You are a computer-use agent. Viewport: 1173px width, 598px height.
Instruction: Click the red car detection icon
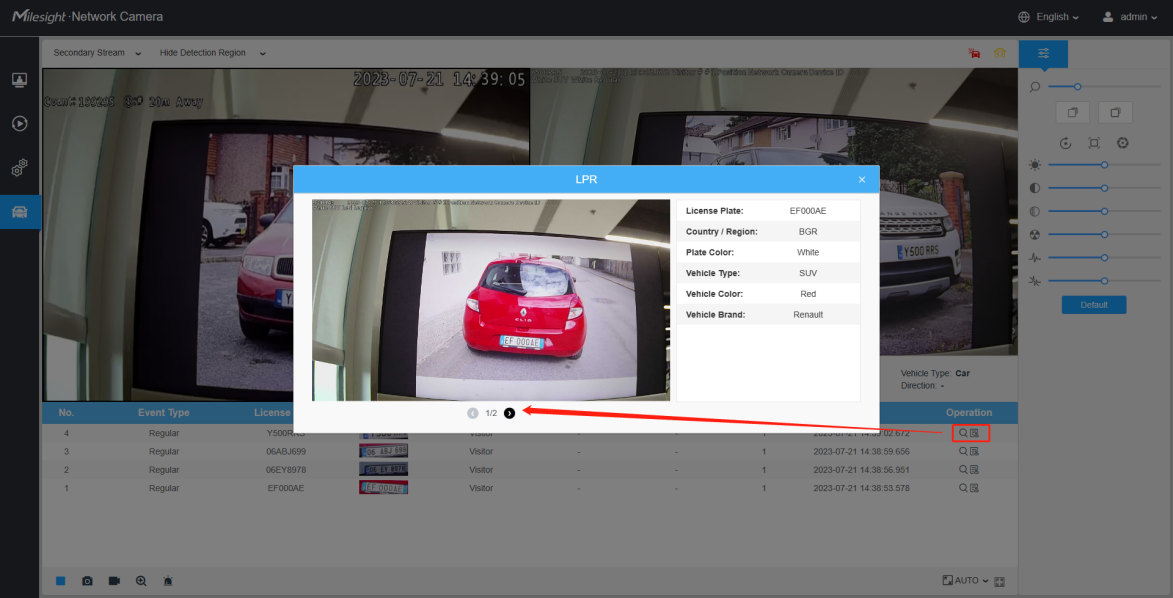[x=974, y=53]
